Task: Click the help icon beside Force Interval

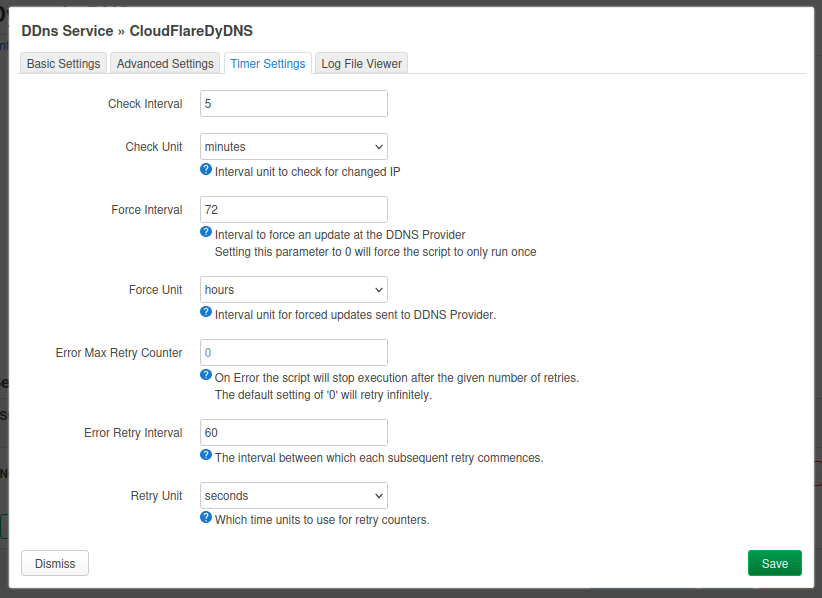Action: (205, 231)
